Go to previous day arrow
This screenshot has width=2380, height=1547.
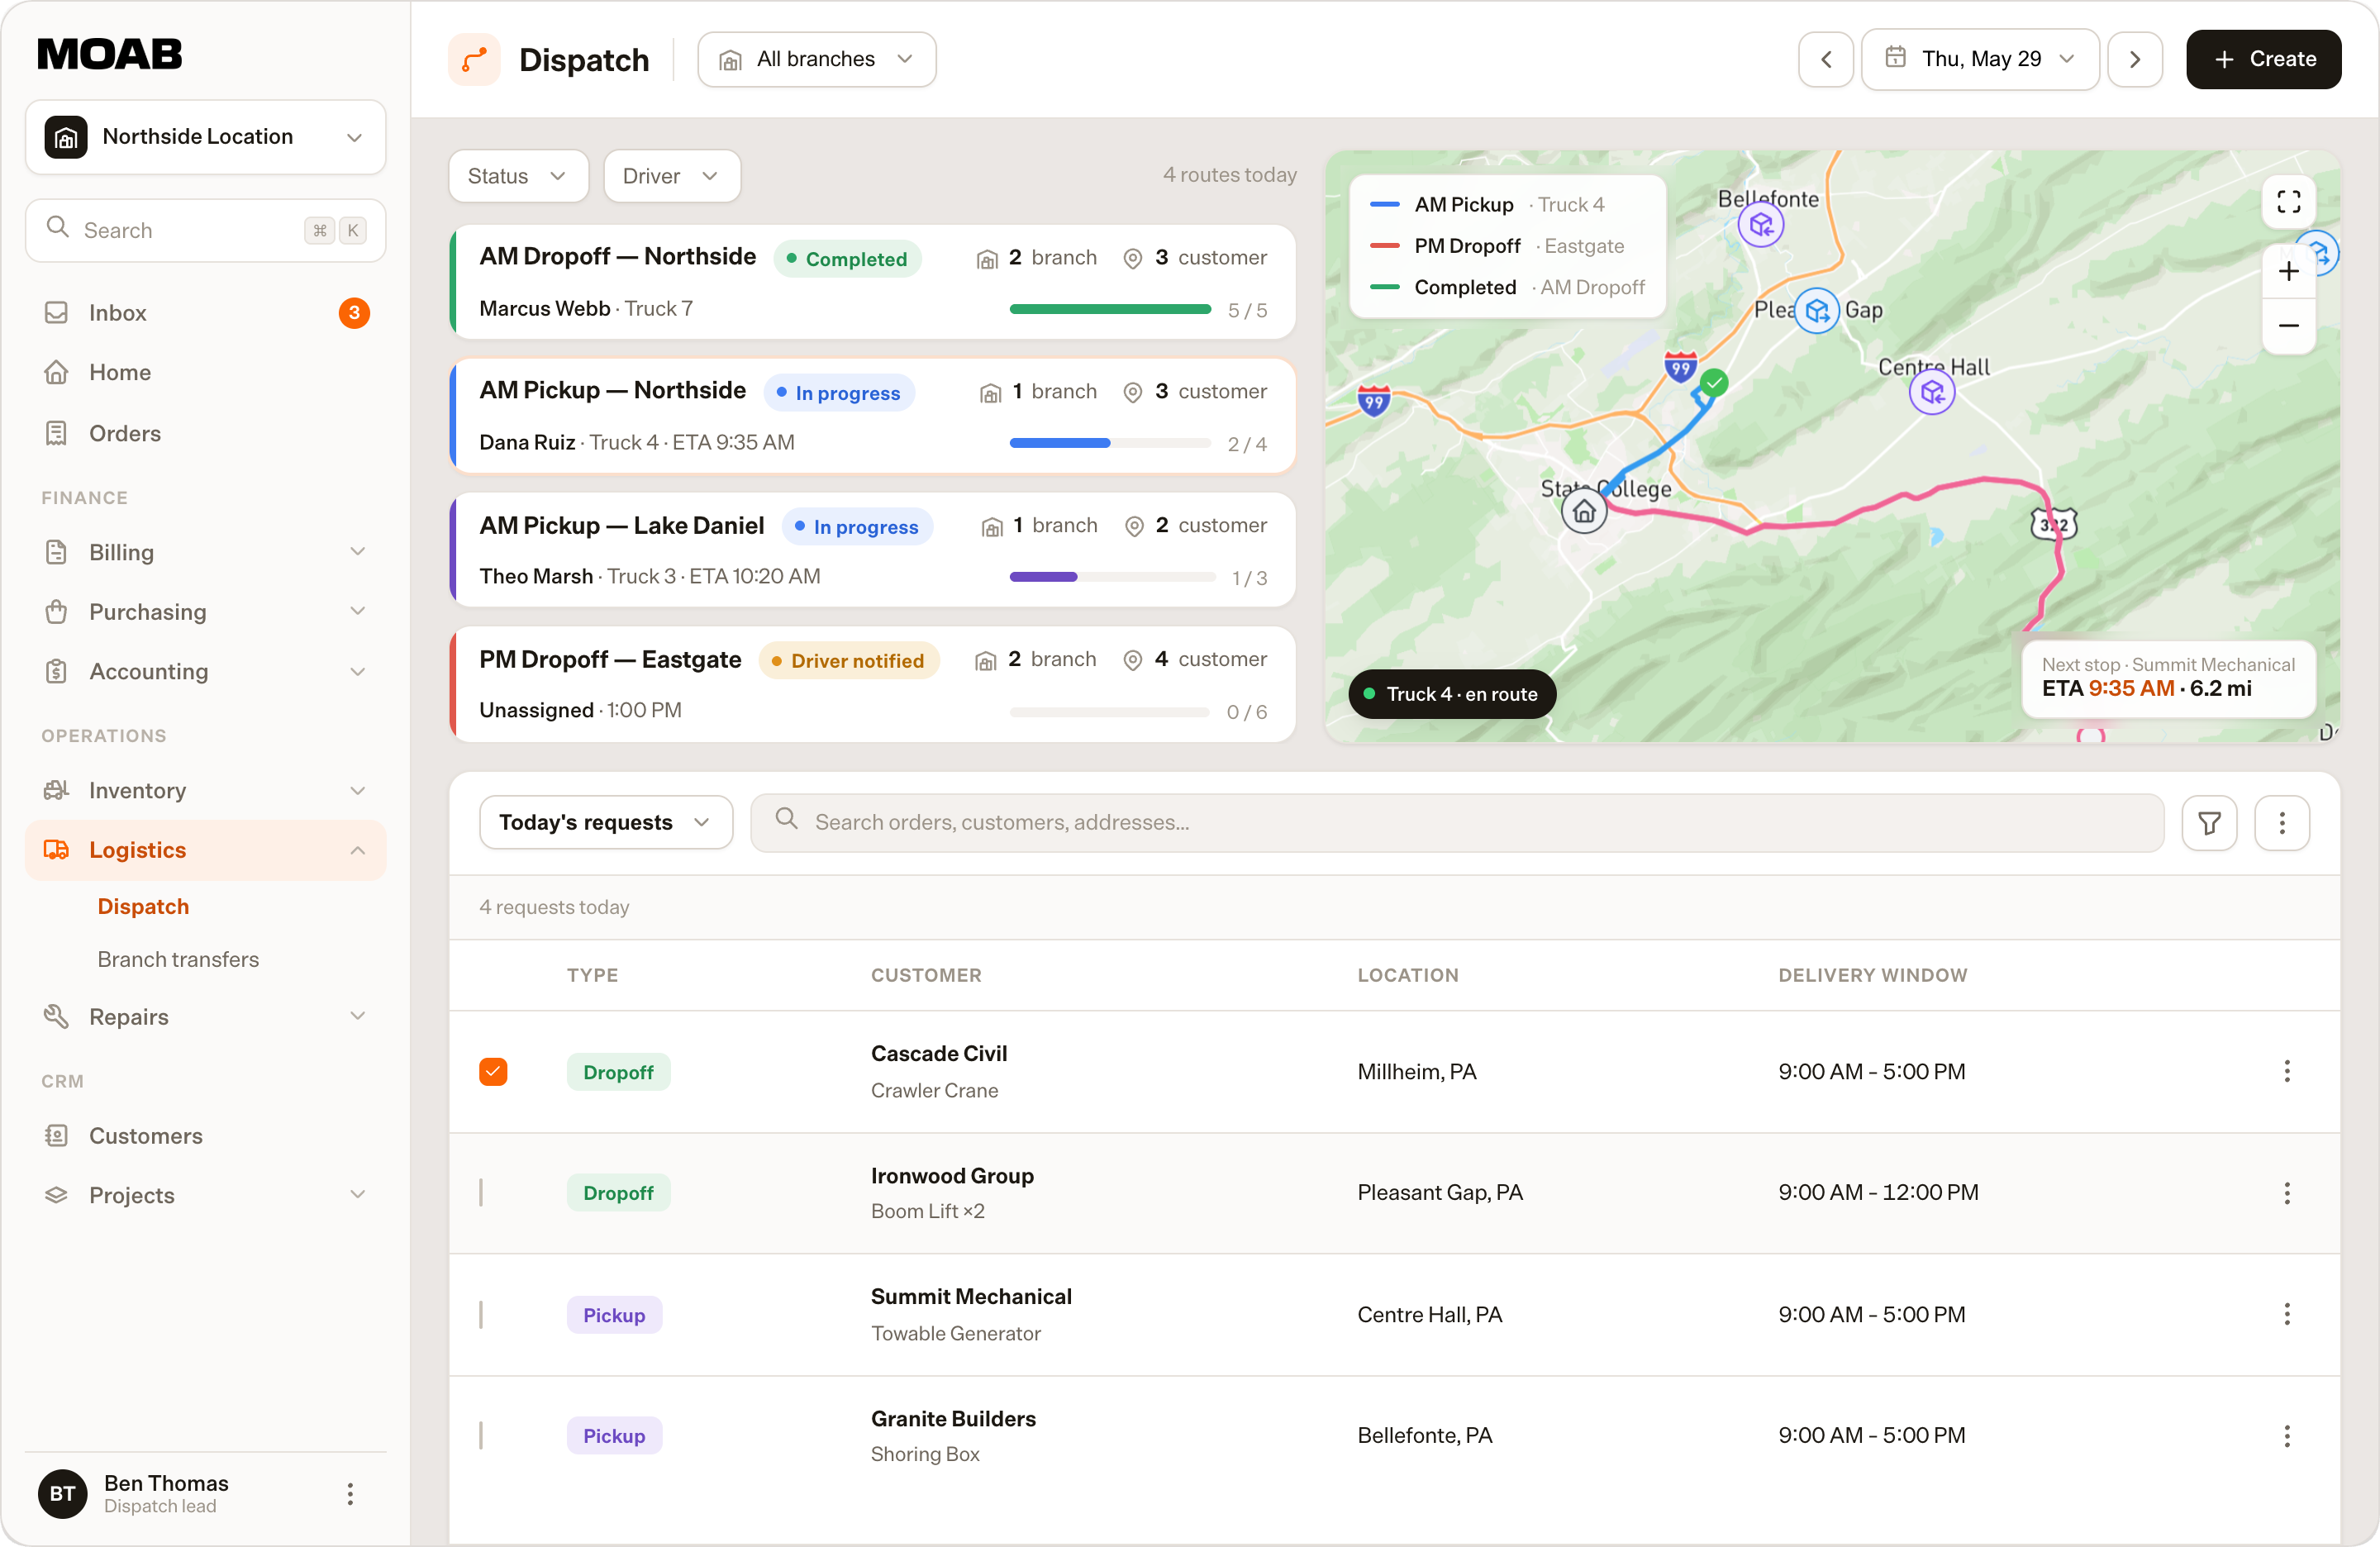point(1826,59)
